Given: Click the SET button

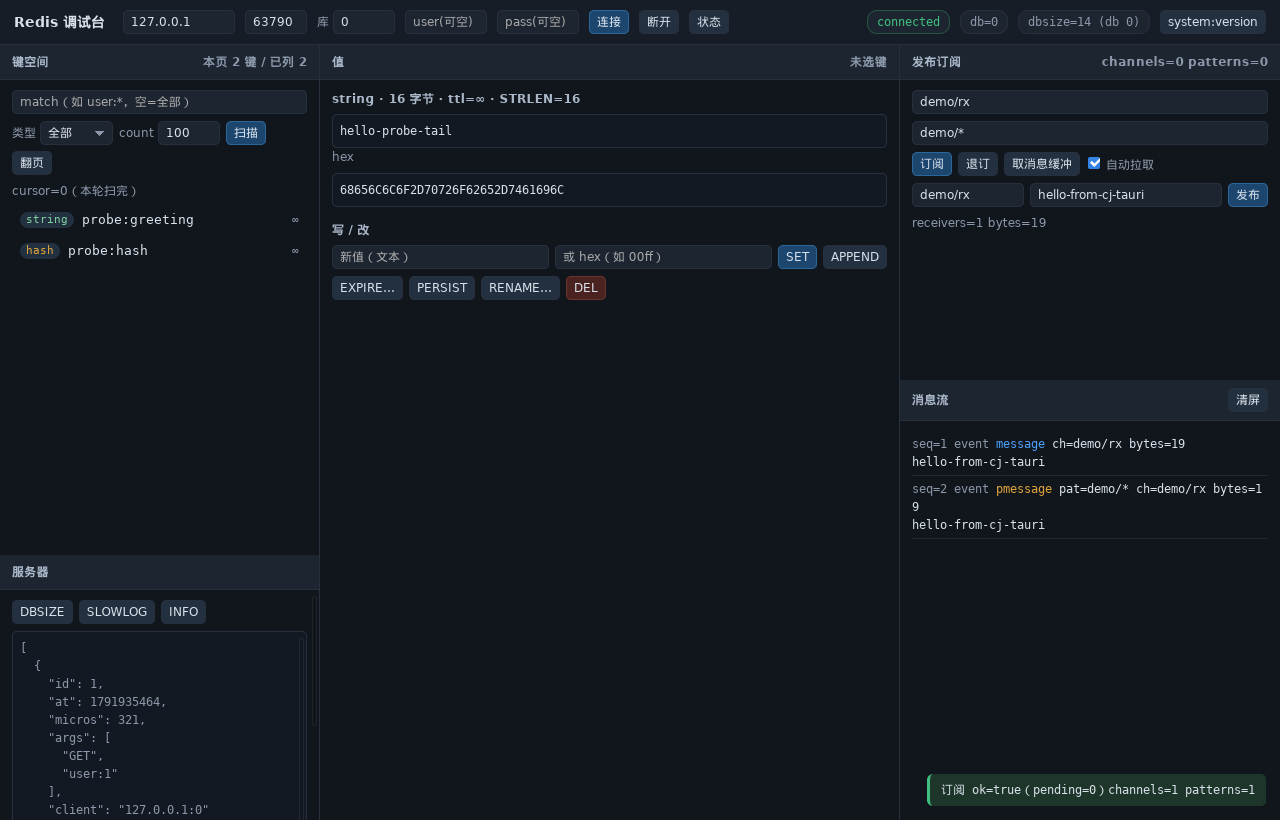Looking at the screenshot, I should coord(797,257).
